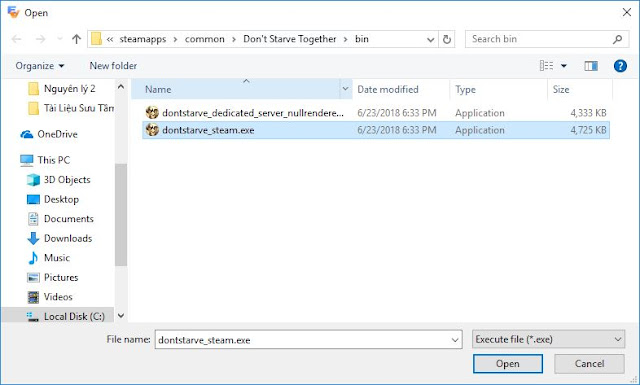Navigate to Don't Starve Together breadcrumb
Image resolution: width=640 pixels, height=385 pixels.
pyautogui.click(x=290, y=39)
